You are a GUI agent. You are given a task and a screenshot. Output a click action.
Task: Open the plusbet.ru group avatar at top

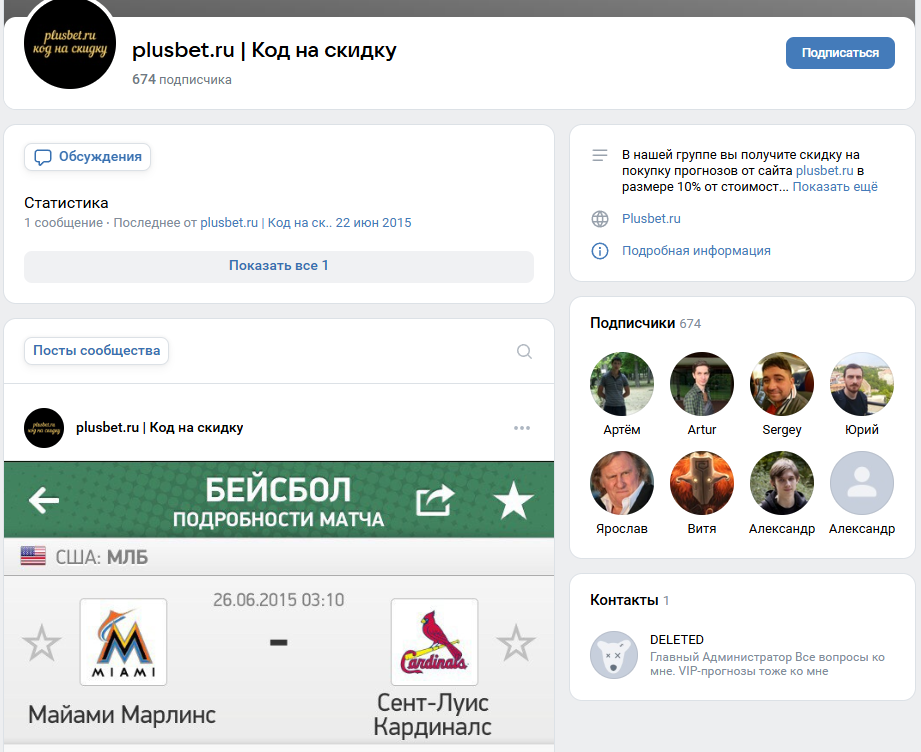[70, 43]
